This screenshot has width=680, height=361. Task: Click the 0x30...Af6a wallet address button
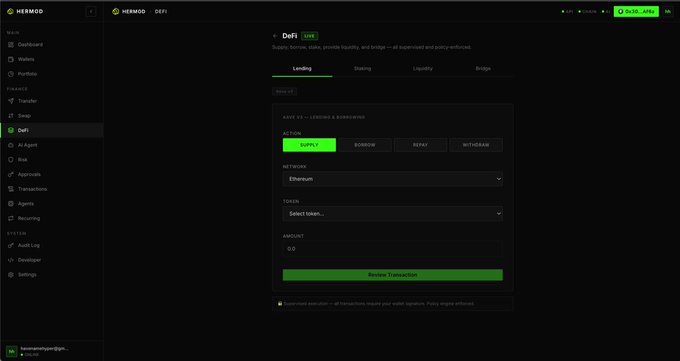pos(636,12)
